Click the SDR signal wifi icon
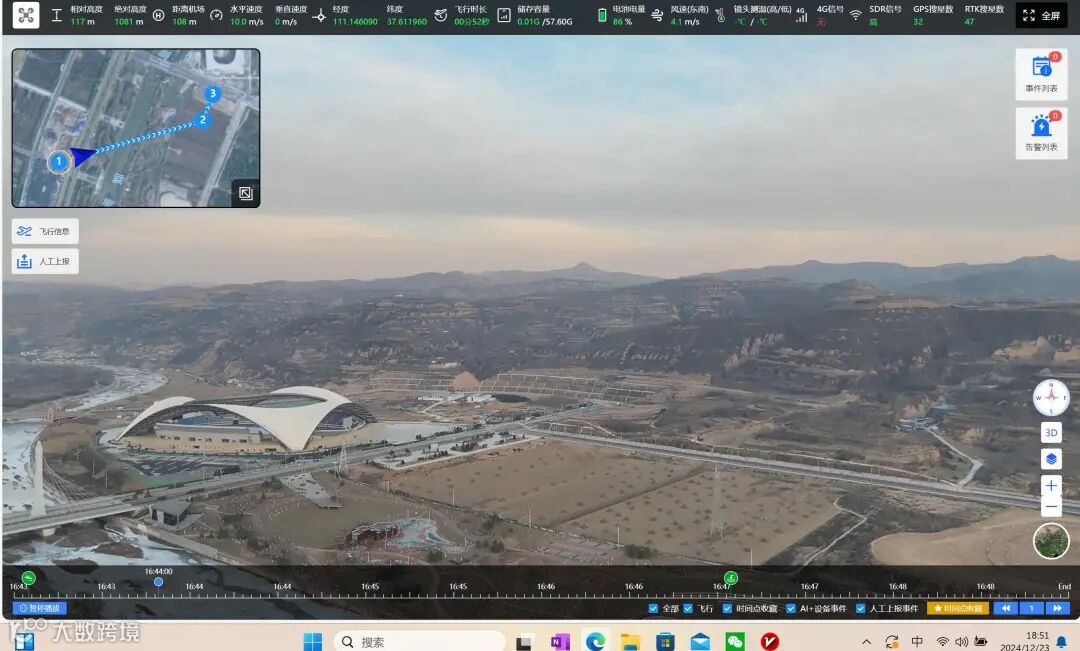Viewport: 1080px width, 651px height. coord(855,15)
